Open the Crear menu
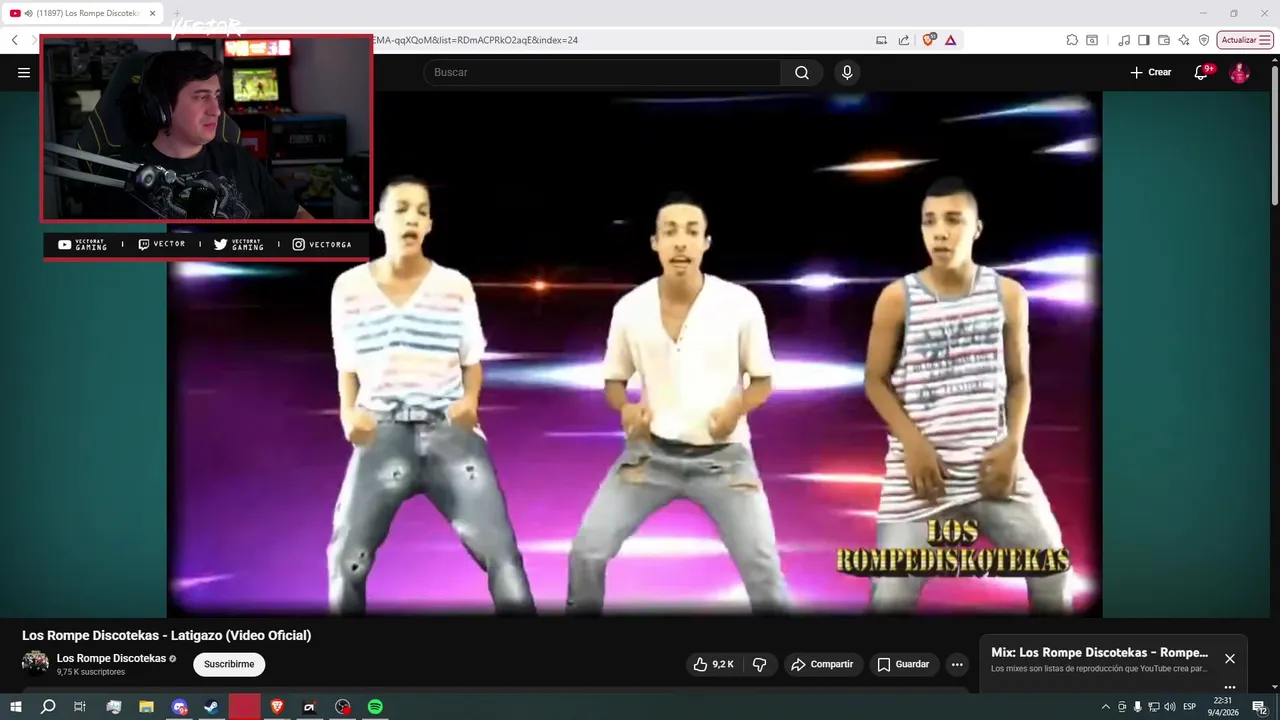Screen dimensions: 1280x720 (1151, 72)
